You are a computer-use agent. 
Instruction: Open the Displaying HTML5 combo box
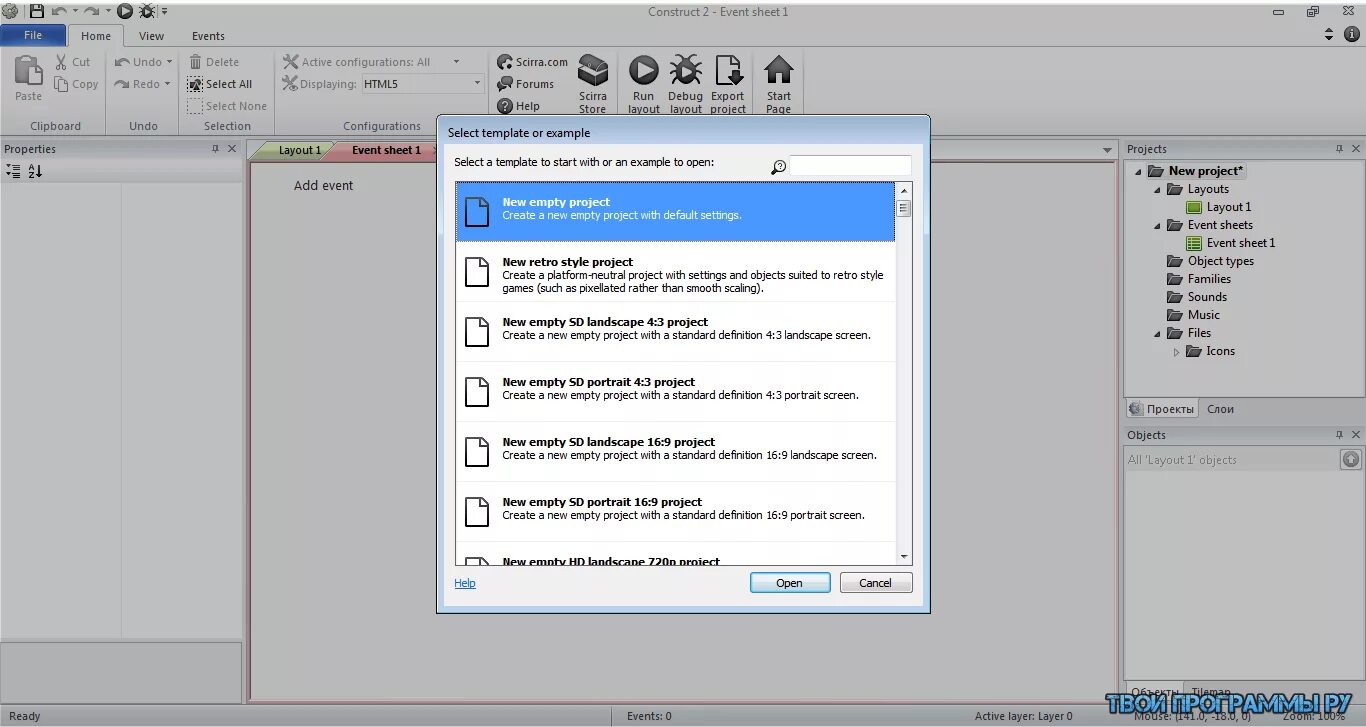click(x=422, y=84)
